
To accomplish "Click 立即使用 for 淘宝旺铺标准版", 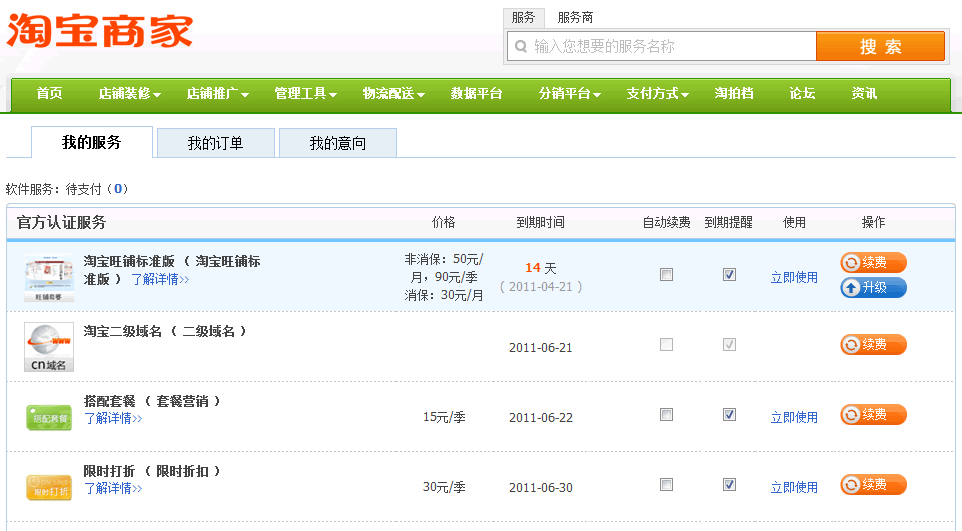I will tap(794, 277).
